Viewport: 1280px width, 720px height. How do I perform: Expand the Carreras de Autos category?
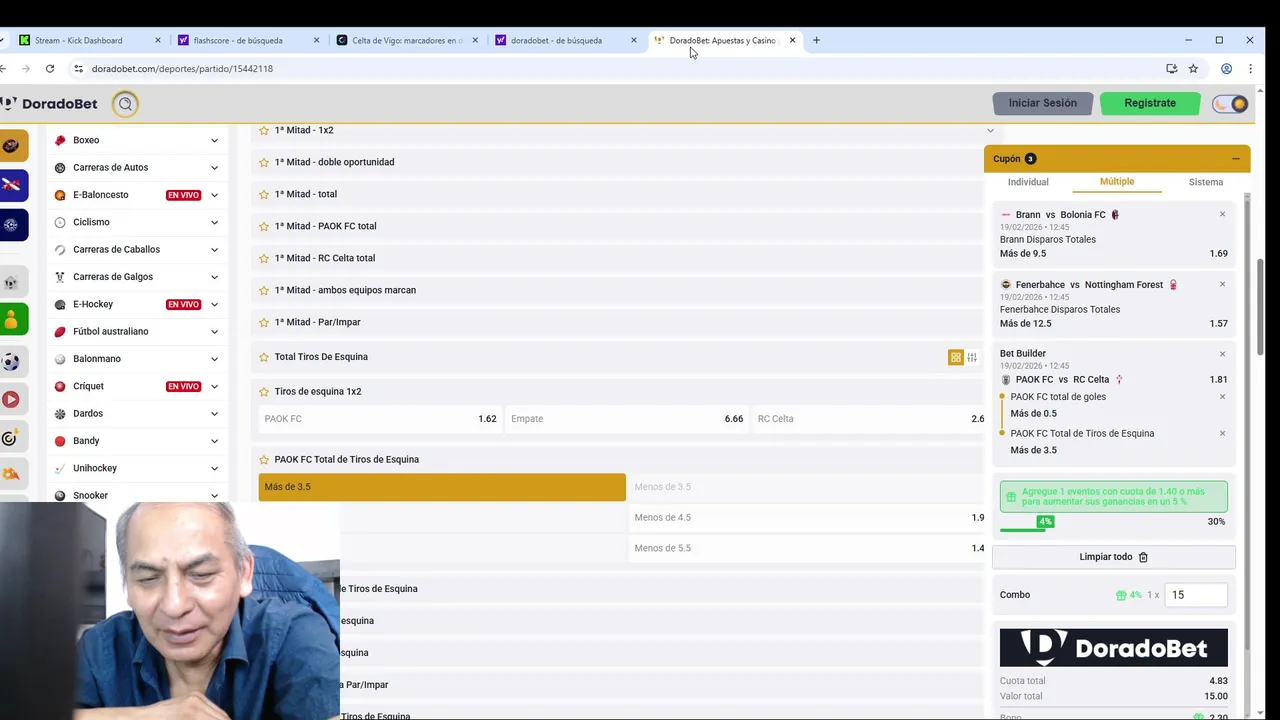click(214, 168)
